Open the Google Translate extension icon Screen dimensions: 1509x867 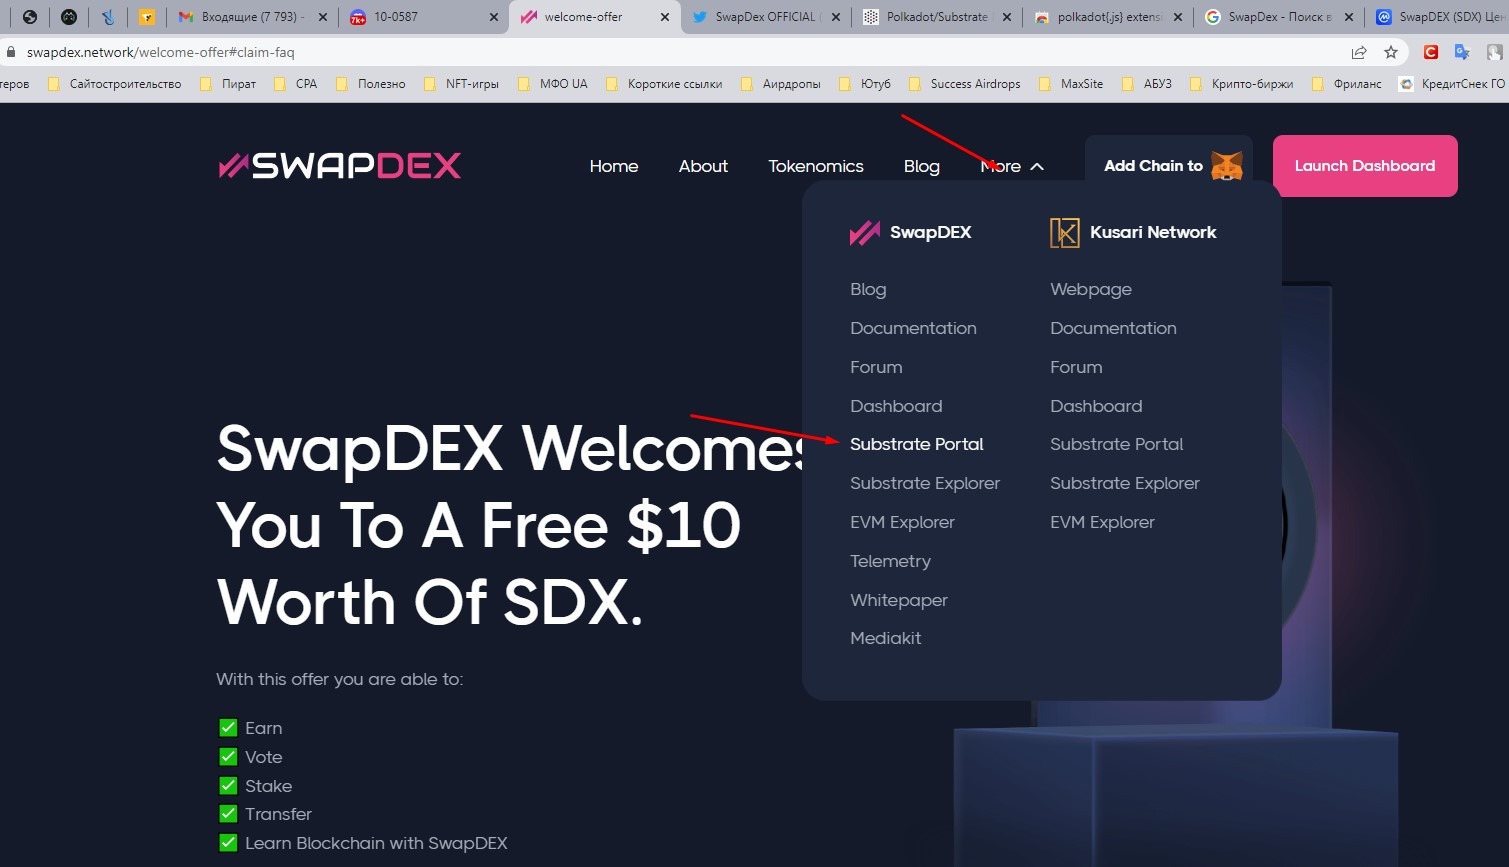1462,52
